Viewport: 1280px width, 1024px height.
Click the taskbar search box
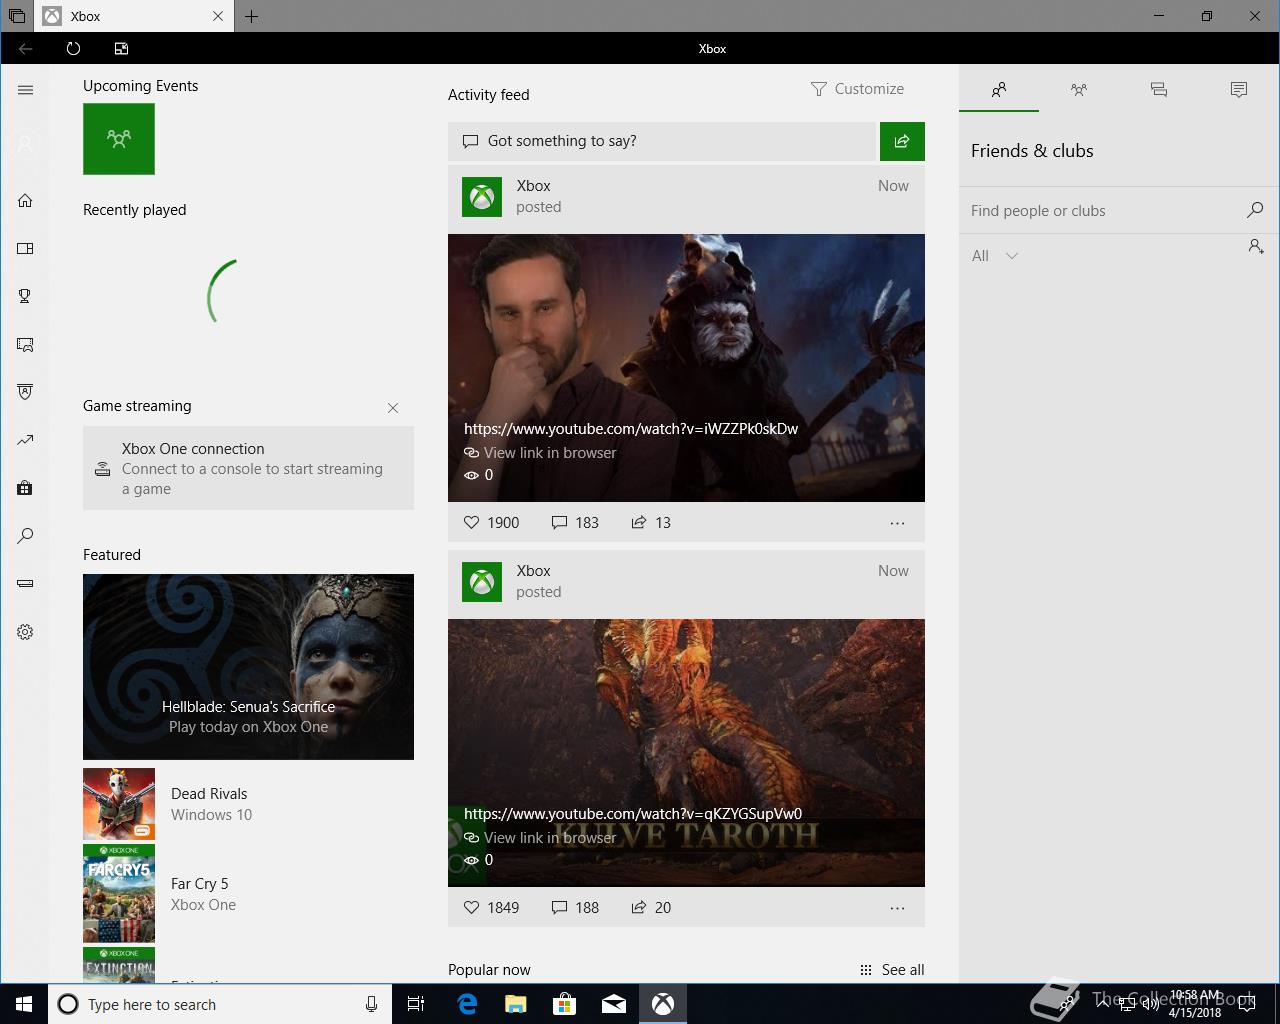[x=220, y=1004]
